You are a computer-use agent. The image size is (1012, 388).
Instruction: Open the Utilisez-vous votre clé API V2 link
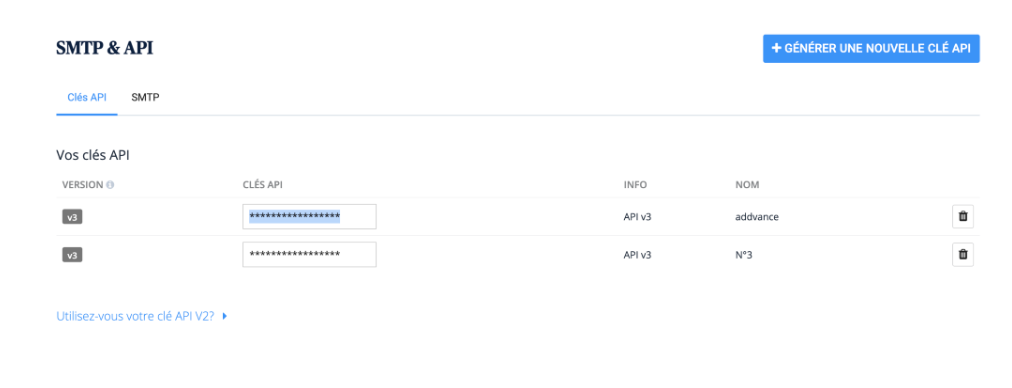(135, 317)
